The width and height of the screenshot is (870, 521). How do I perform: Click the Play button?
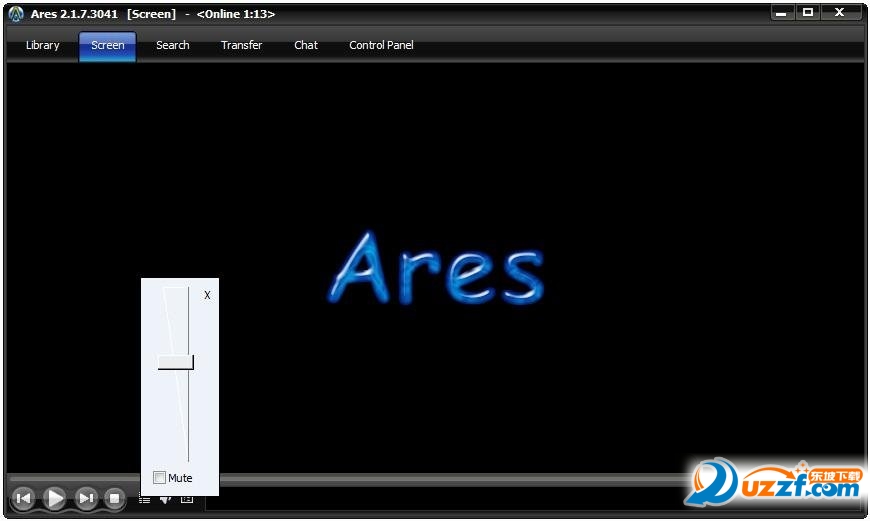[x=54, y=498]
